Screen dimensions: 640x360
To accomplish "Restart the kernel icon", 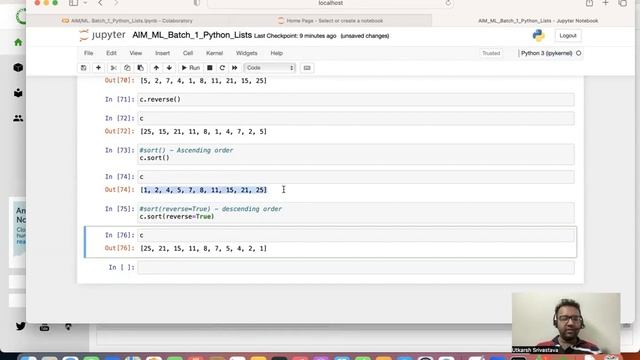I will 222,68.
